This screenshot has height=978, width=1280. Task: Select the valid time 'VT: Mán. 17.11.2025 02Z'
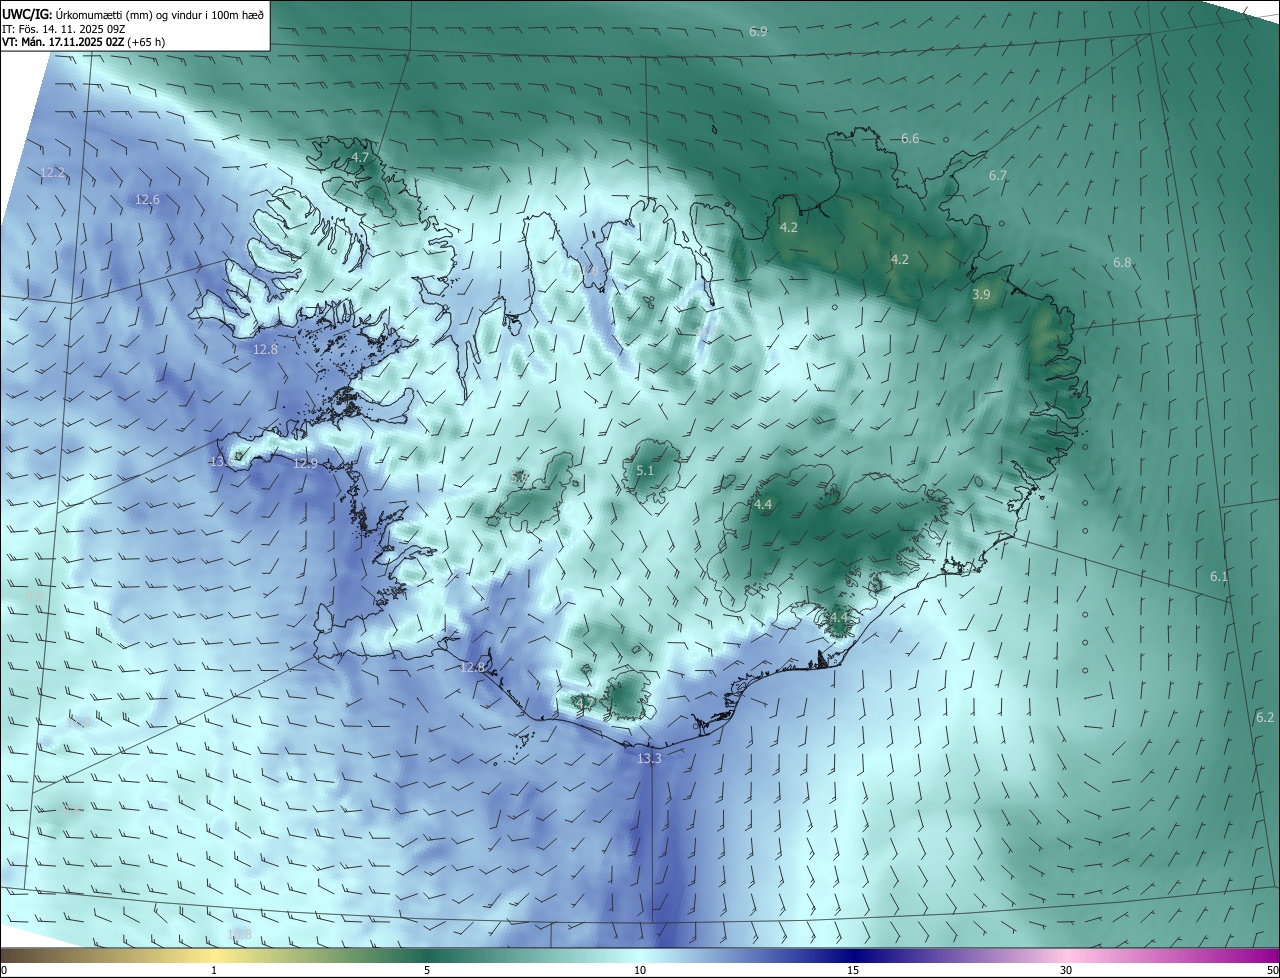click(x=63, y=42)
